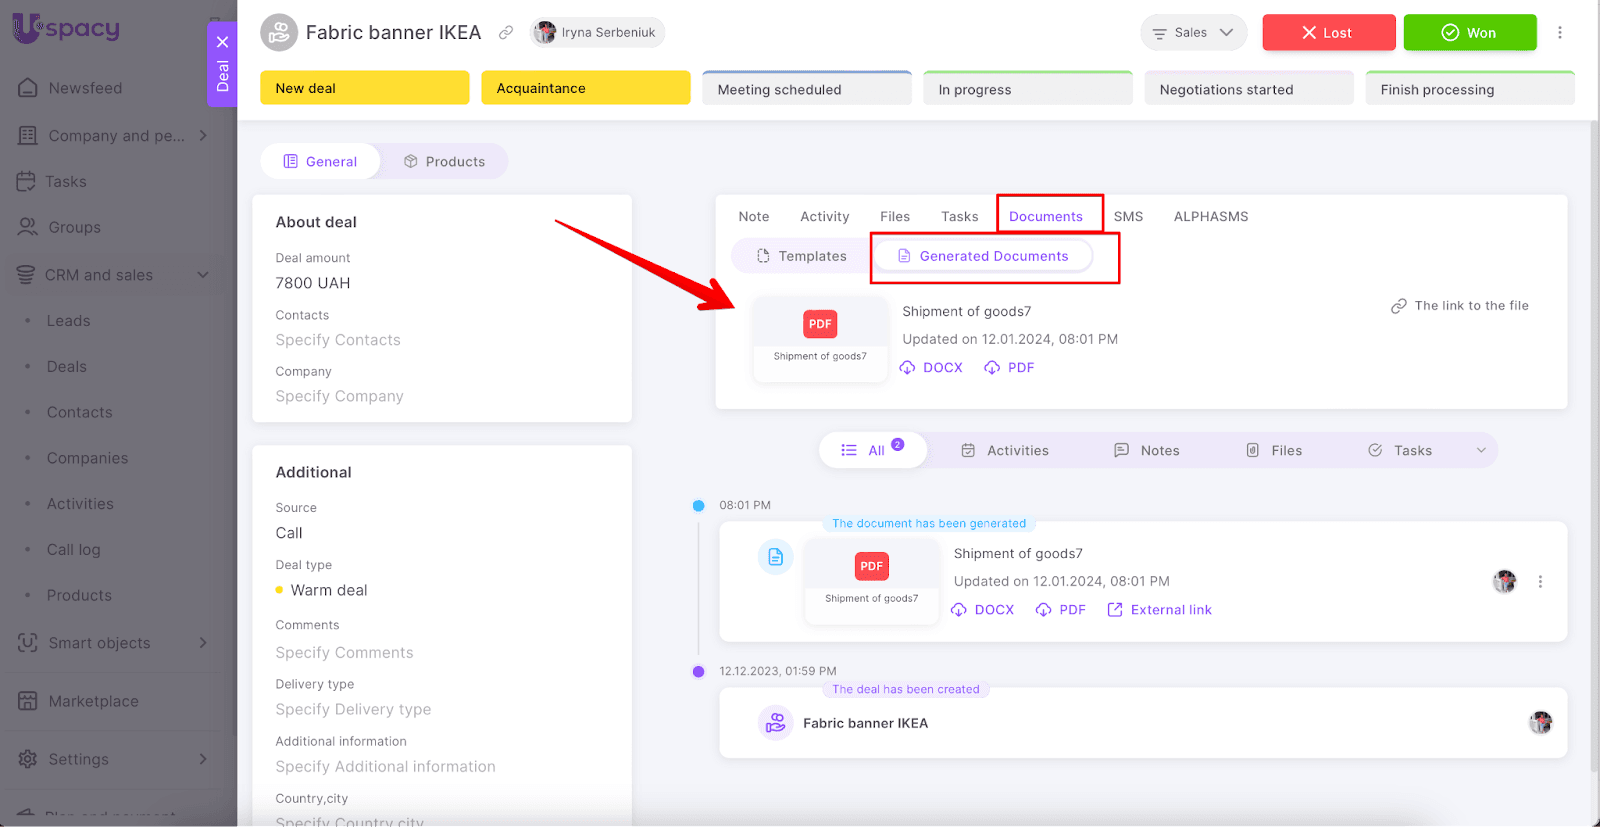Click the Shipment of goods7 PDF thumbnail
The height and width of the screenshot is (827, 1600).
click(820, 338)
